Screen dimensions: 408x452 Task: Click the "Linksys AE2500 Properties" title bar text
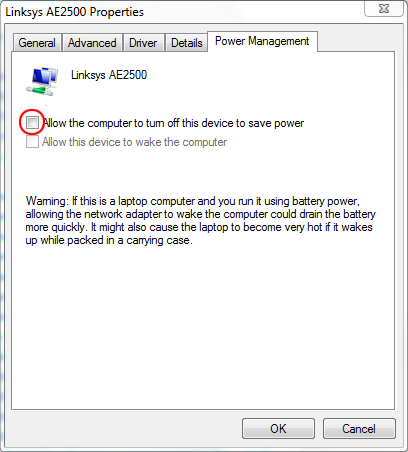point(75,12)
